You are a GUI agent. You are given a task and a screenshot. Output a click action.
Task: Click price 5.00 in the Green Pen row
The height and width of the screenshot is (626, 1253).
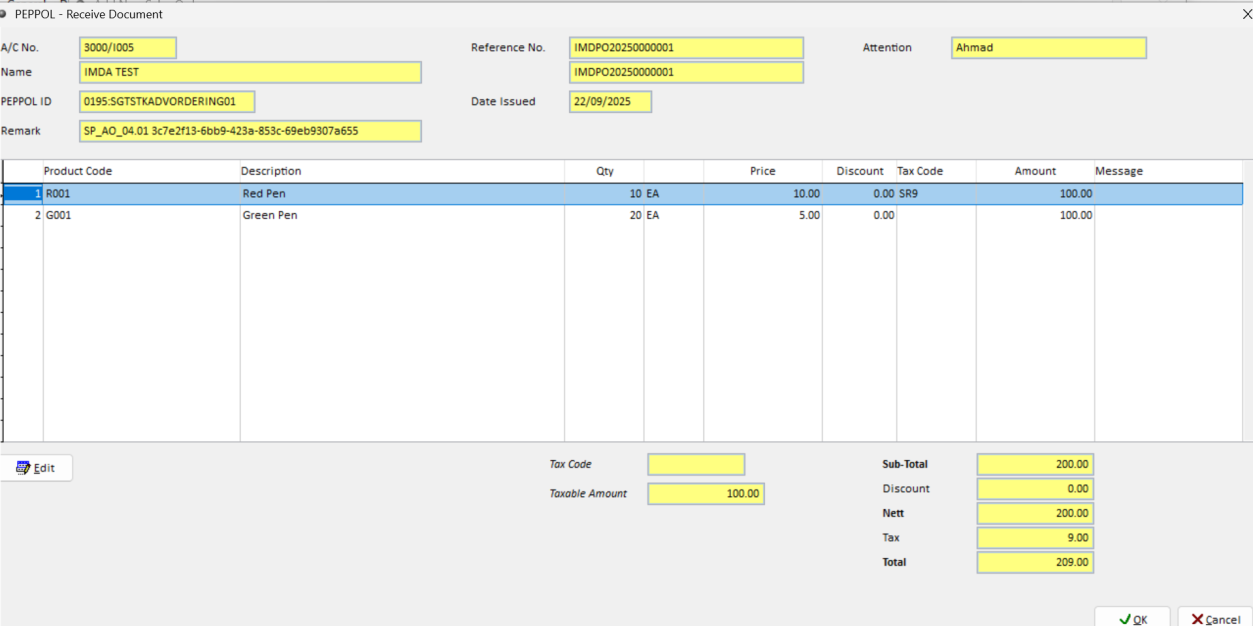click(x=763, y=215)
